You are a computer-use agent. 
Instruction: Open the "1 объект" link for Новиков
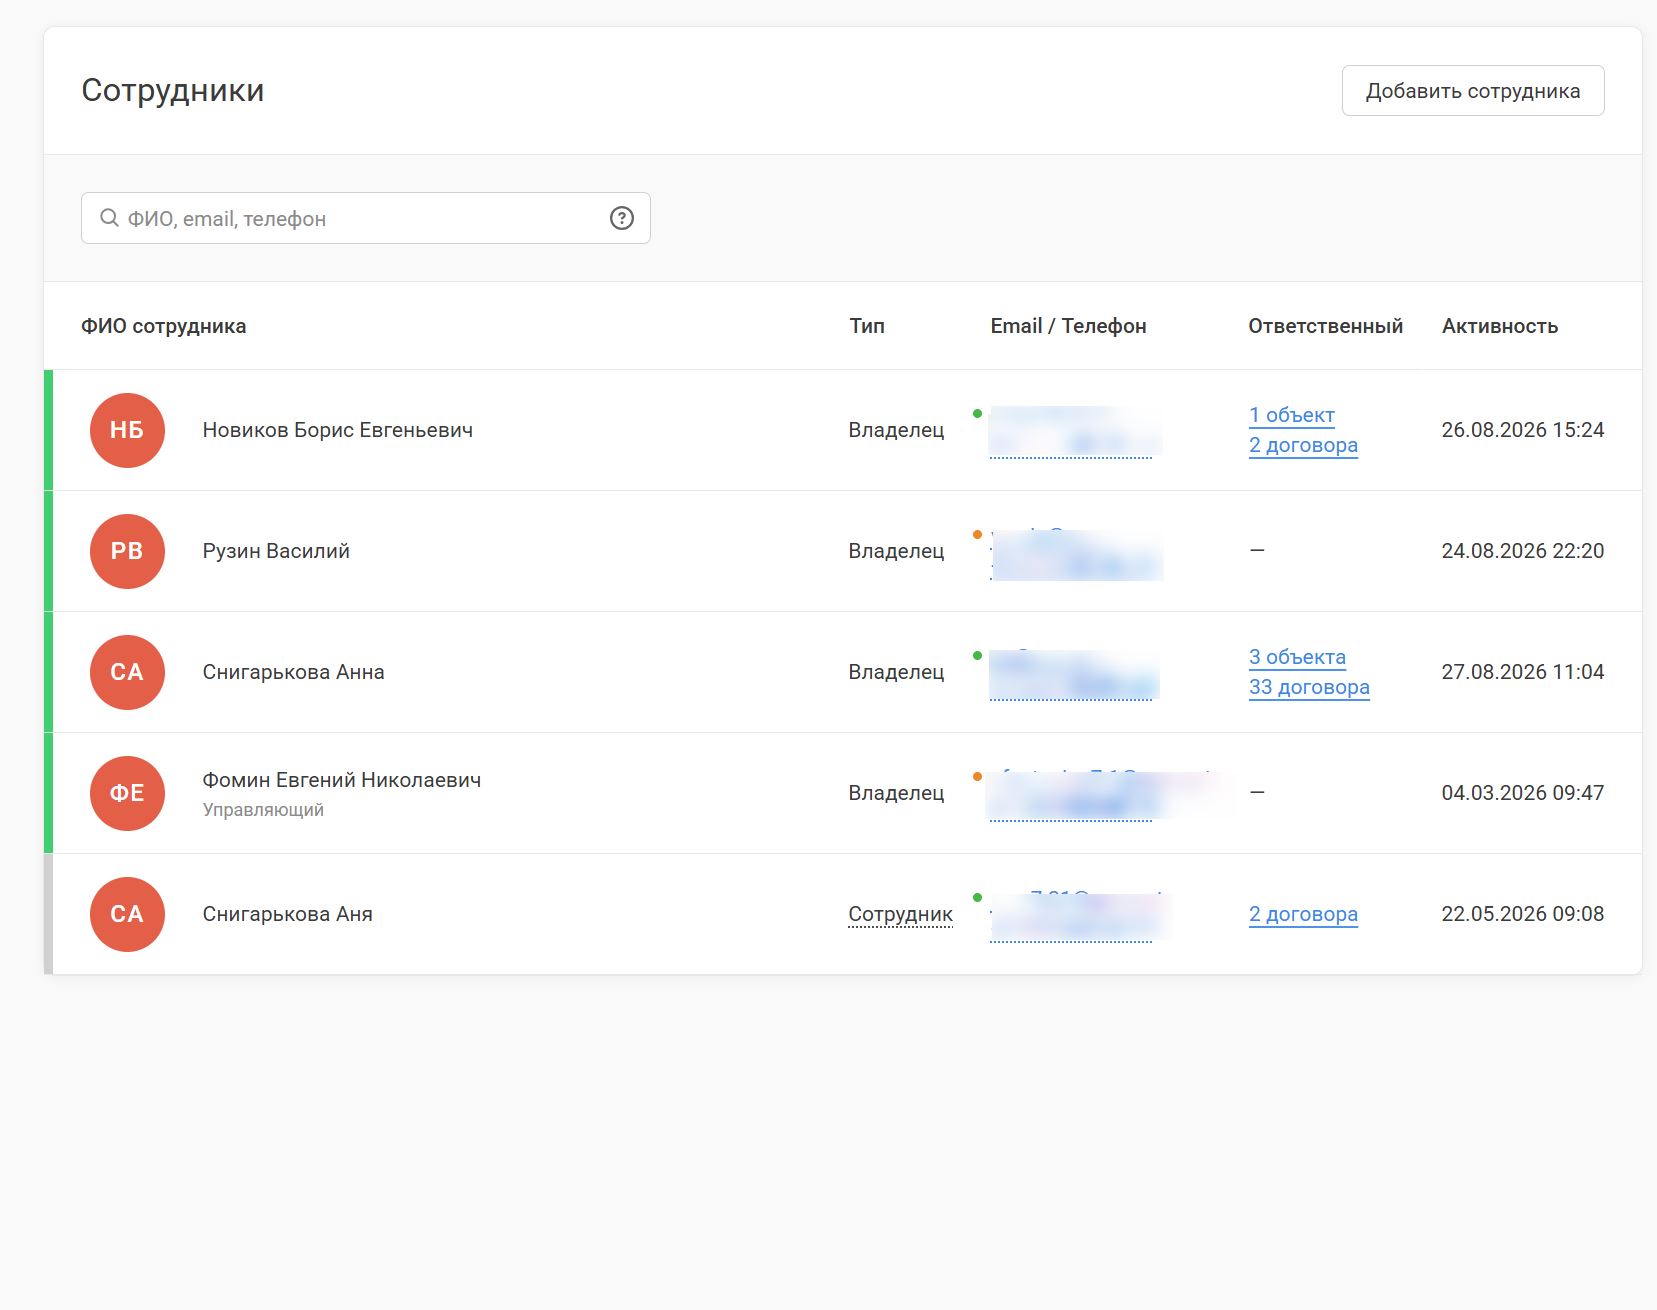click(1292, 415)
